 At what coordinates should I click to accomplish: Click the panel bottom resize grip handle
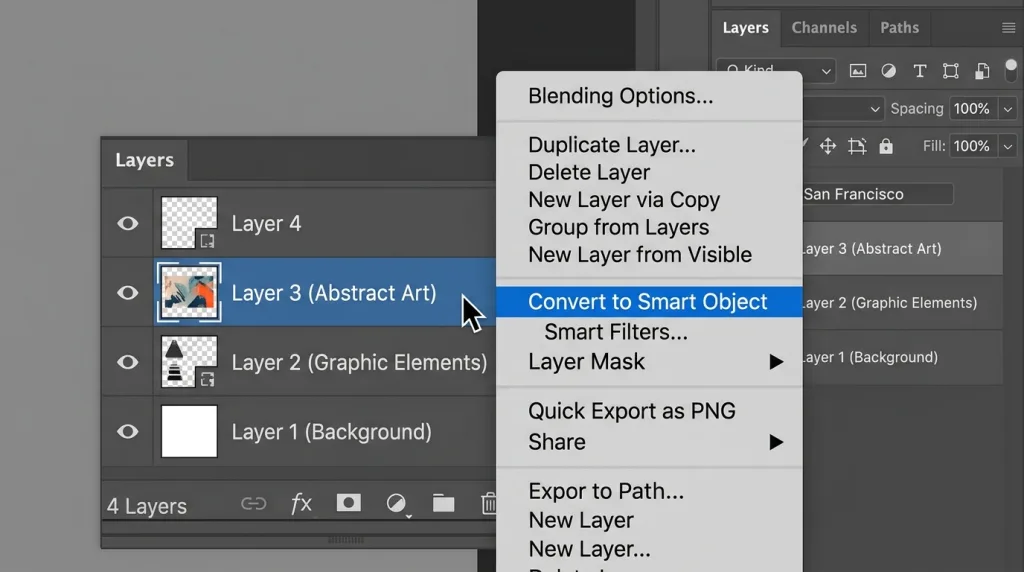click(x=345, y=540)
